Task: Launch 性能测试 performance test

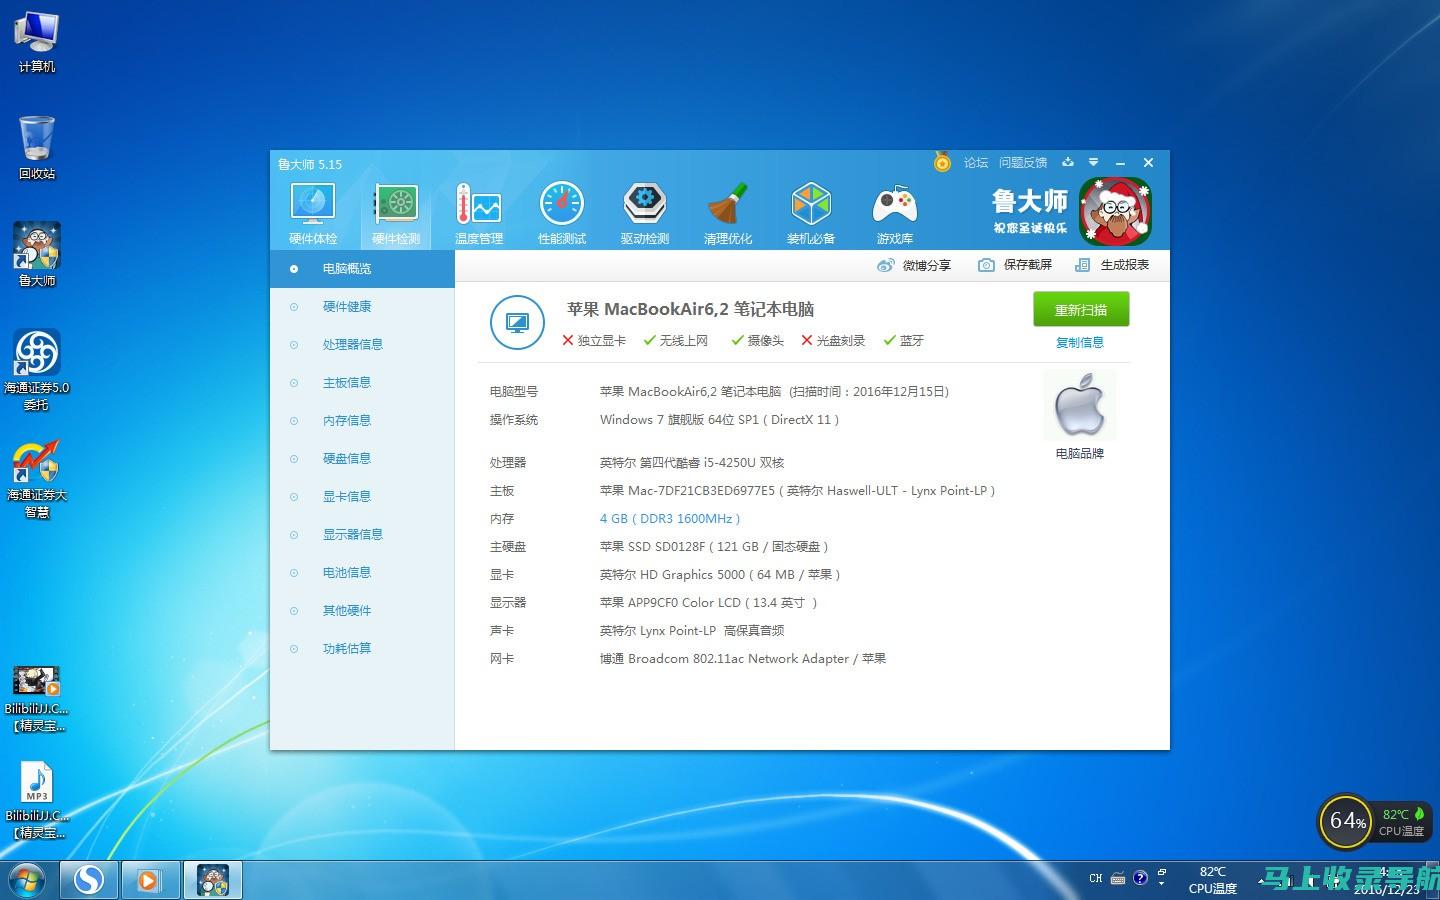Action: tap(562, 213)
